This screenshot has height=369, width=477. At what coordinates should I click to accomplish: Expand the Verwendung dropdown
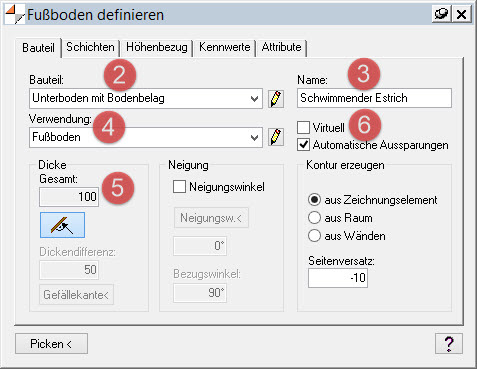(x=254, y=137)
